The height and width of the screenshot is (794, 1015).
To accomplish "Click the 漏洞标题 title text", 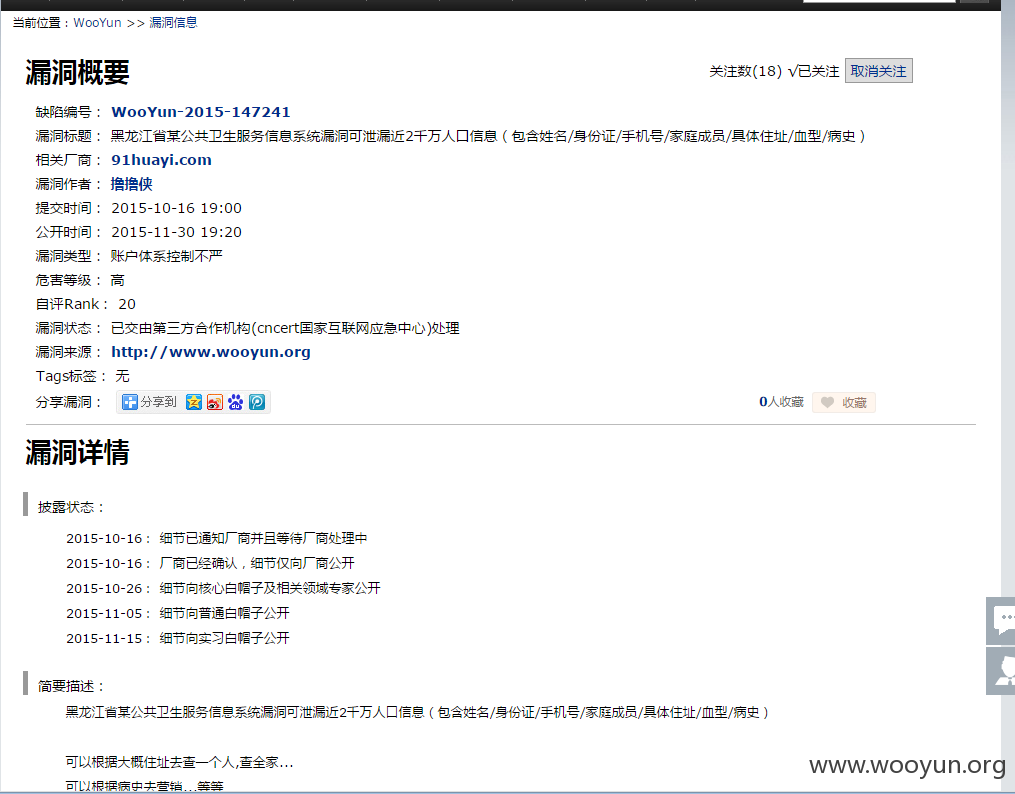I will coord(488,136).
